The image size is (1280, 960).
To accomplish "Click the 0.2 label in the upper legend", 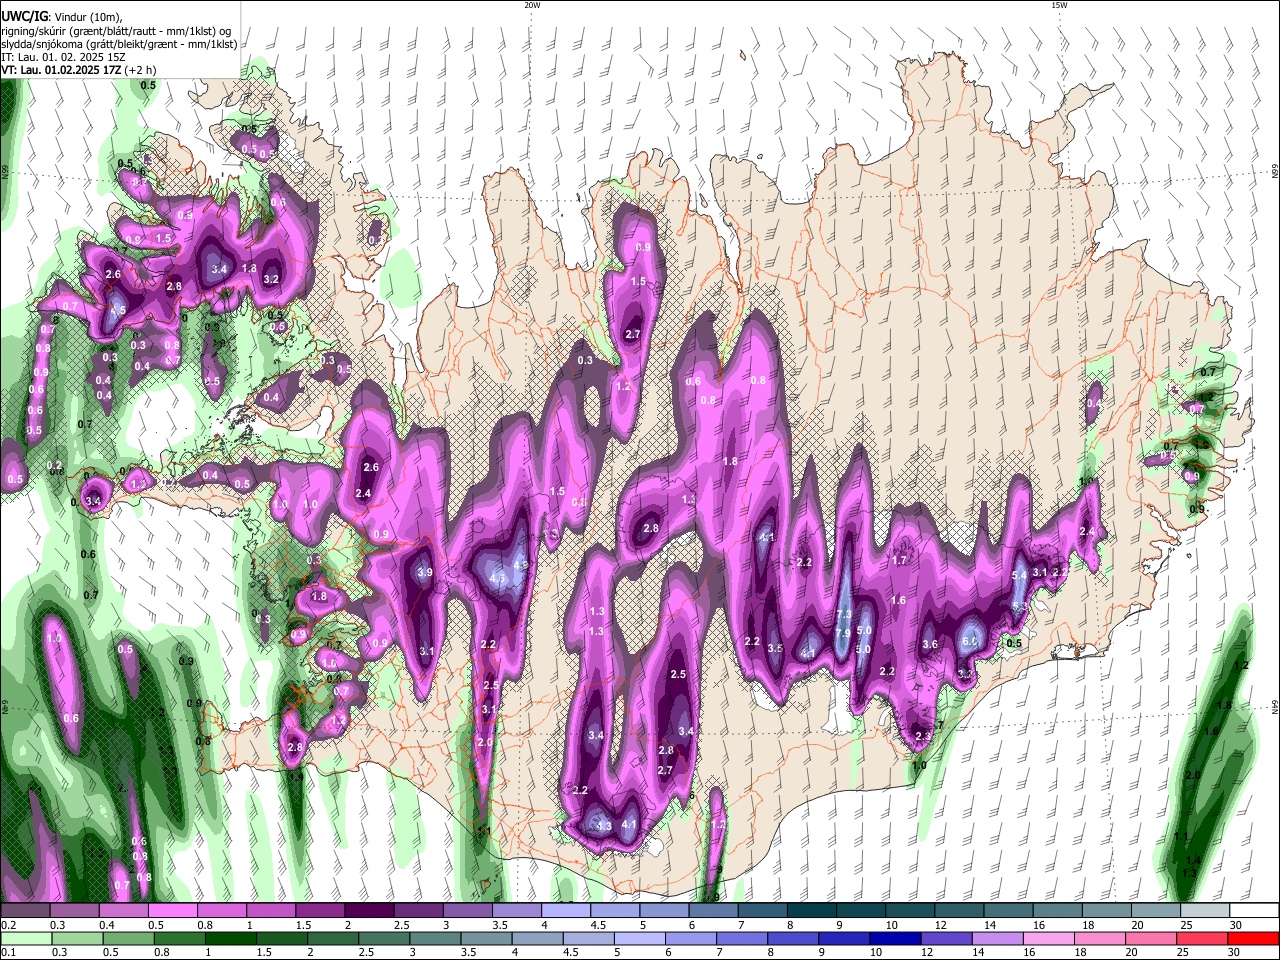I will (x=8, y=924).
